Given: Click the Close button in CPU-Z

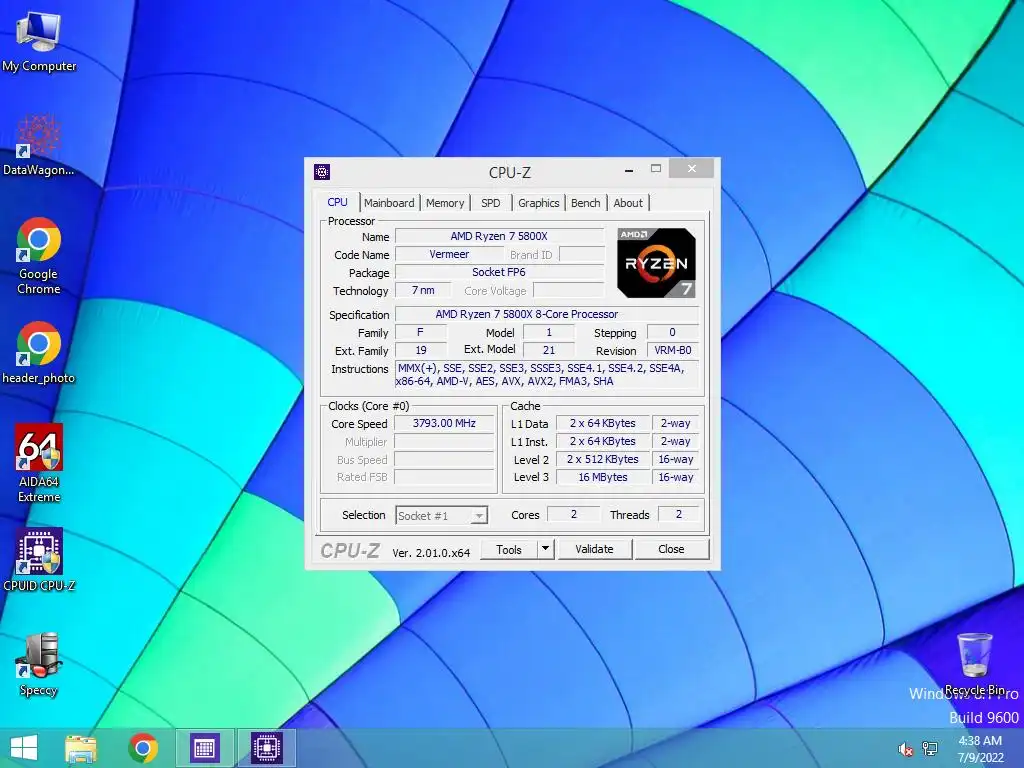Looking at the screenshot, I should click(x=671, y=549).
